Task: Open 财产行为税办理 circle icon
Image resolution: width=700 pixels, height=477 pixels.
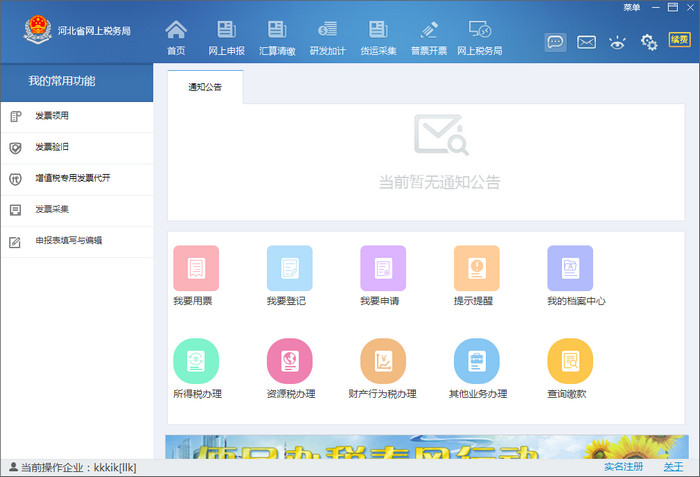Action: tap(383, 361)
